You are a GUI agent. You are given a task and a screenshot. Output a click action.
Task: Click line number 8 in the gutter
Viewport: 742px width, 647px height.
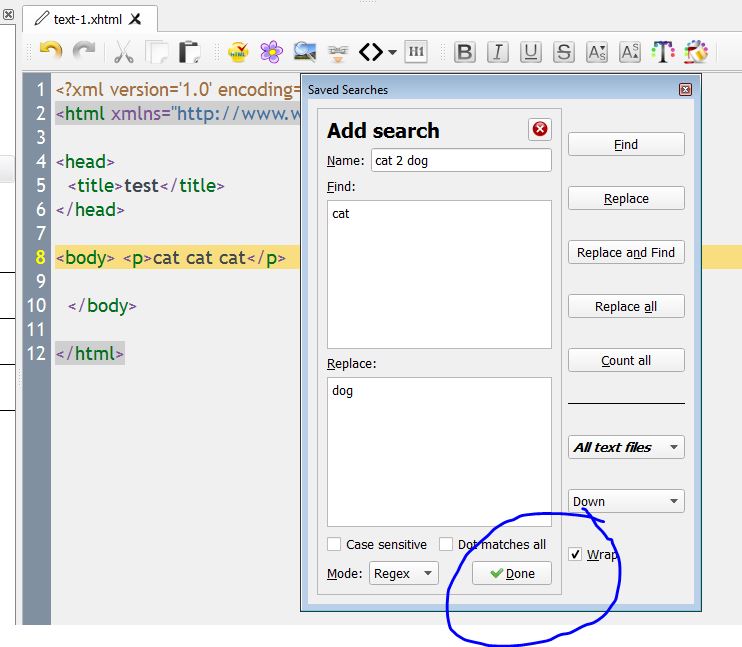click(x=40, y=257)
